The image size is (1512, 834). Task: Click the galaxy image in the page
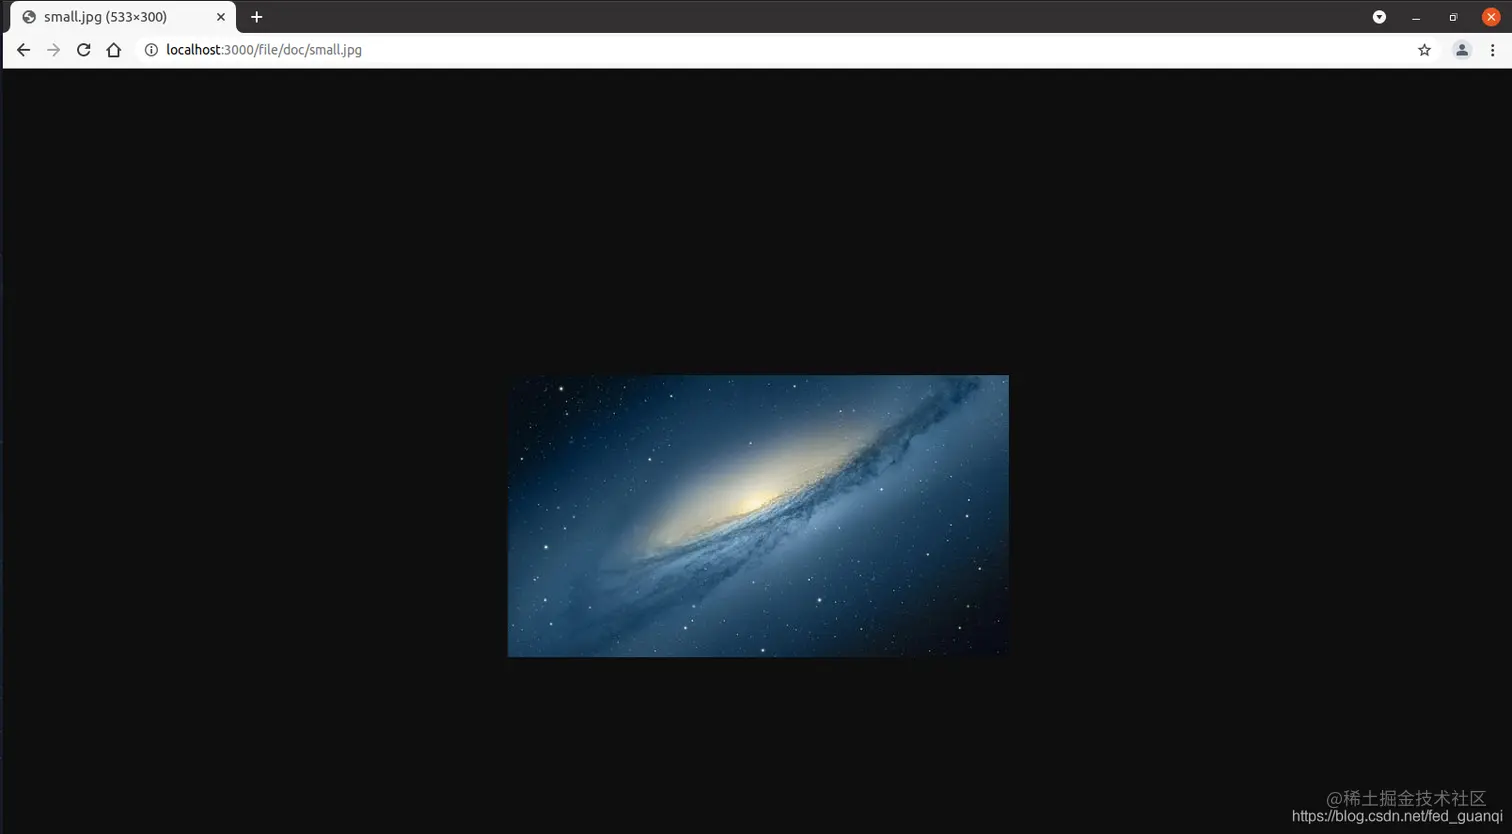(x=758, y=516)
